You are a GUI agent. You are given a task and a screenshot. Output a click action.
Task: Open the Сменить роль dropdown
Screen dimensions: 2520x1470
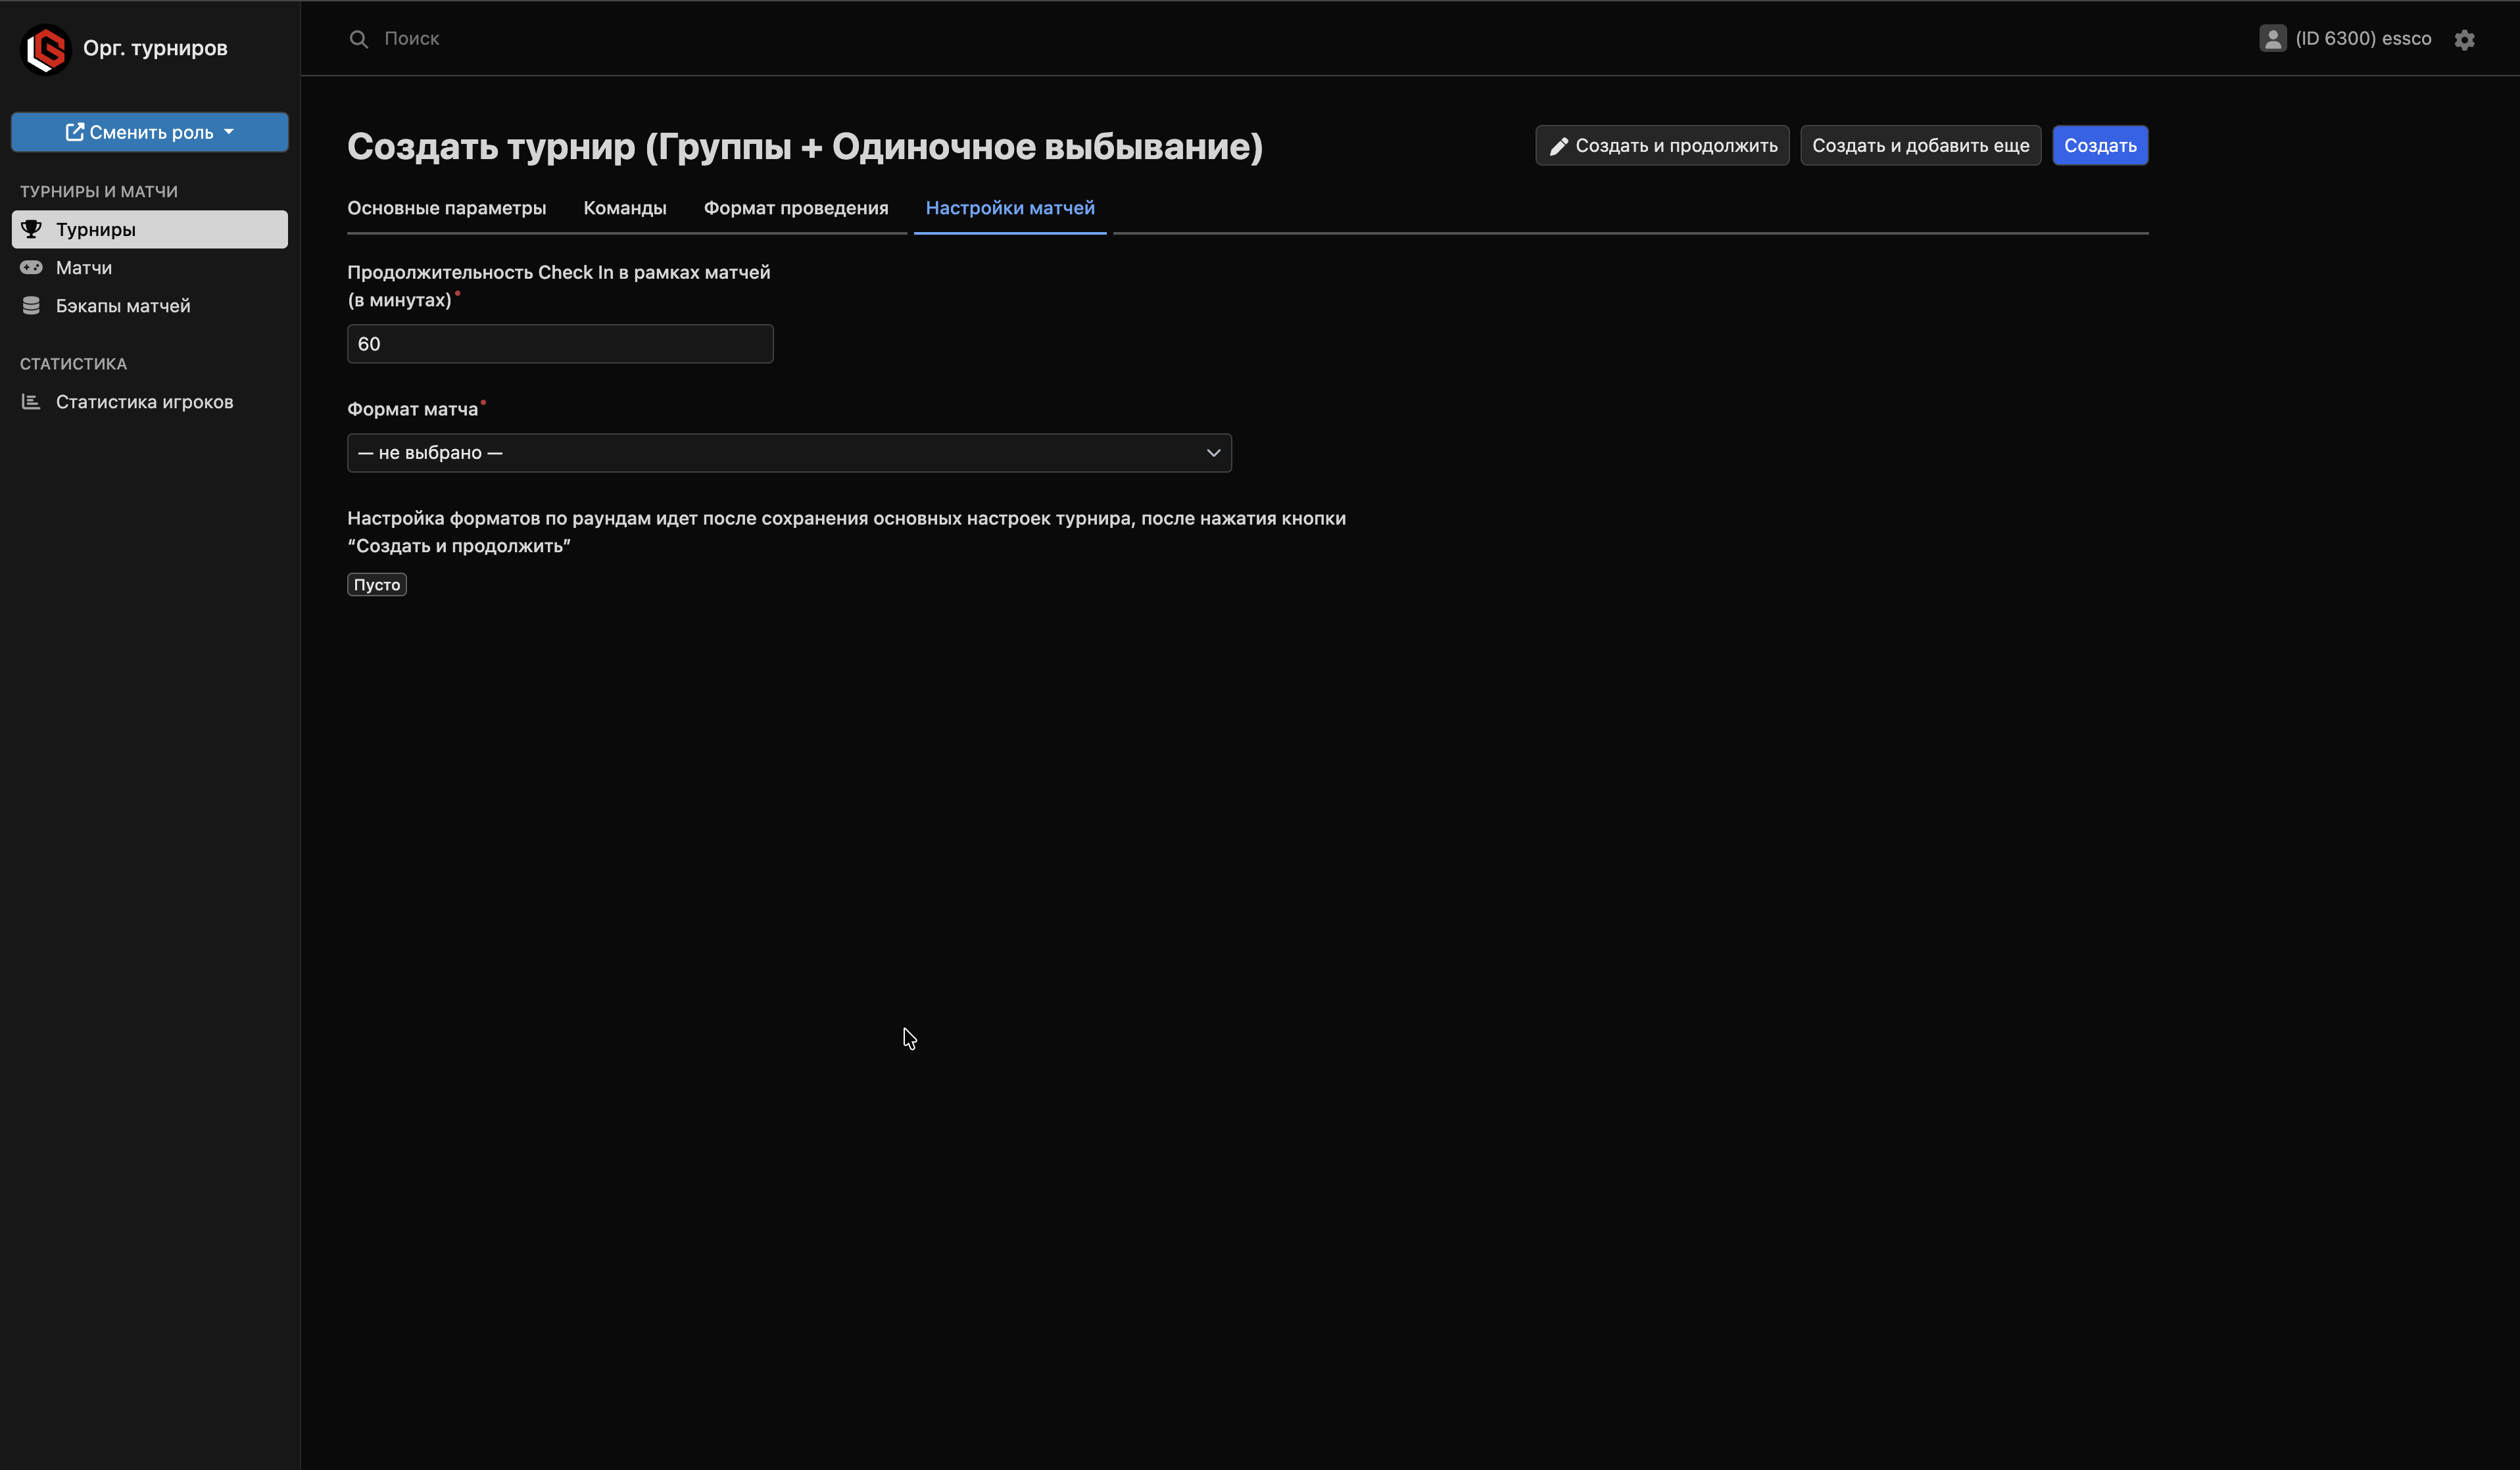click(x=150, y=132)
